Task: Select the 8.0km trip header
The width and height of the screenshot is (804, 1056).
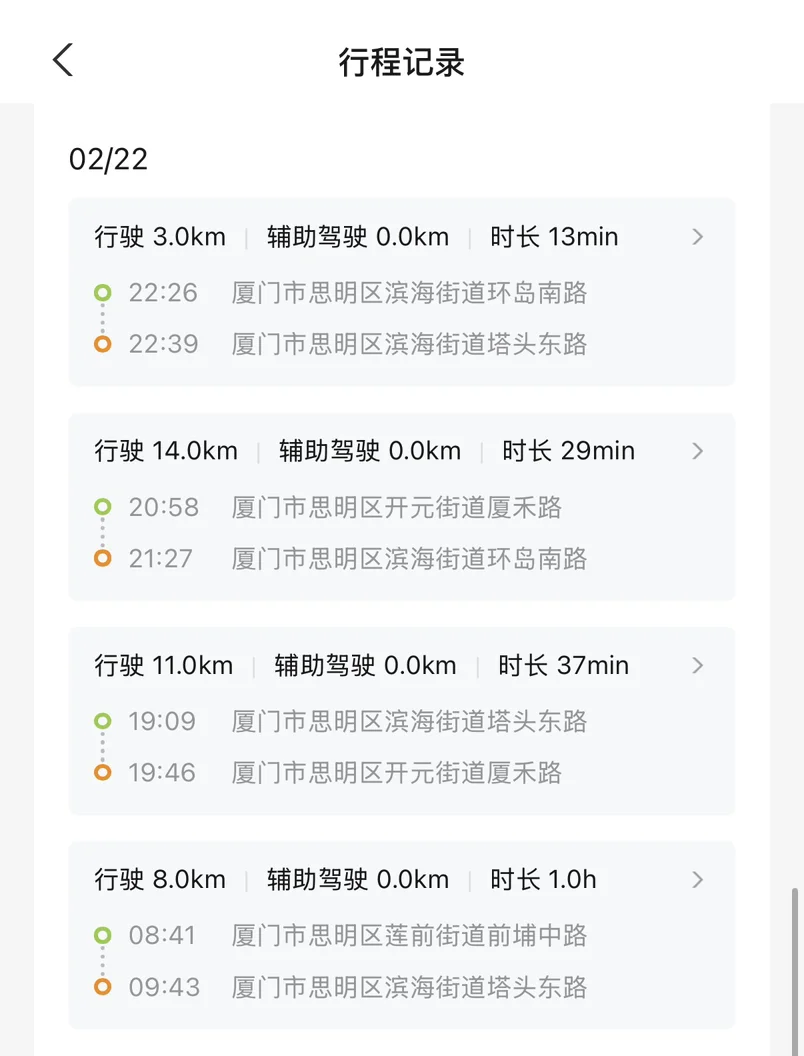Action: click(160, 880)
